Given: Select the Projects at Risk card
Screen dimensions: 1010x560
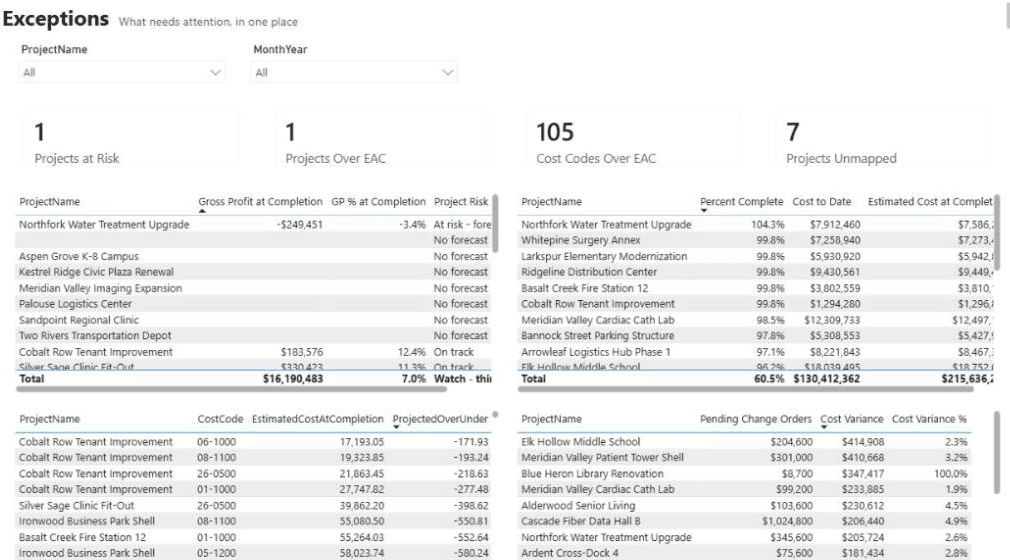Looking at the screenshot, I should [x=131, y=140].
